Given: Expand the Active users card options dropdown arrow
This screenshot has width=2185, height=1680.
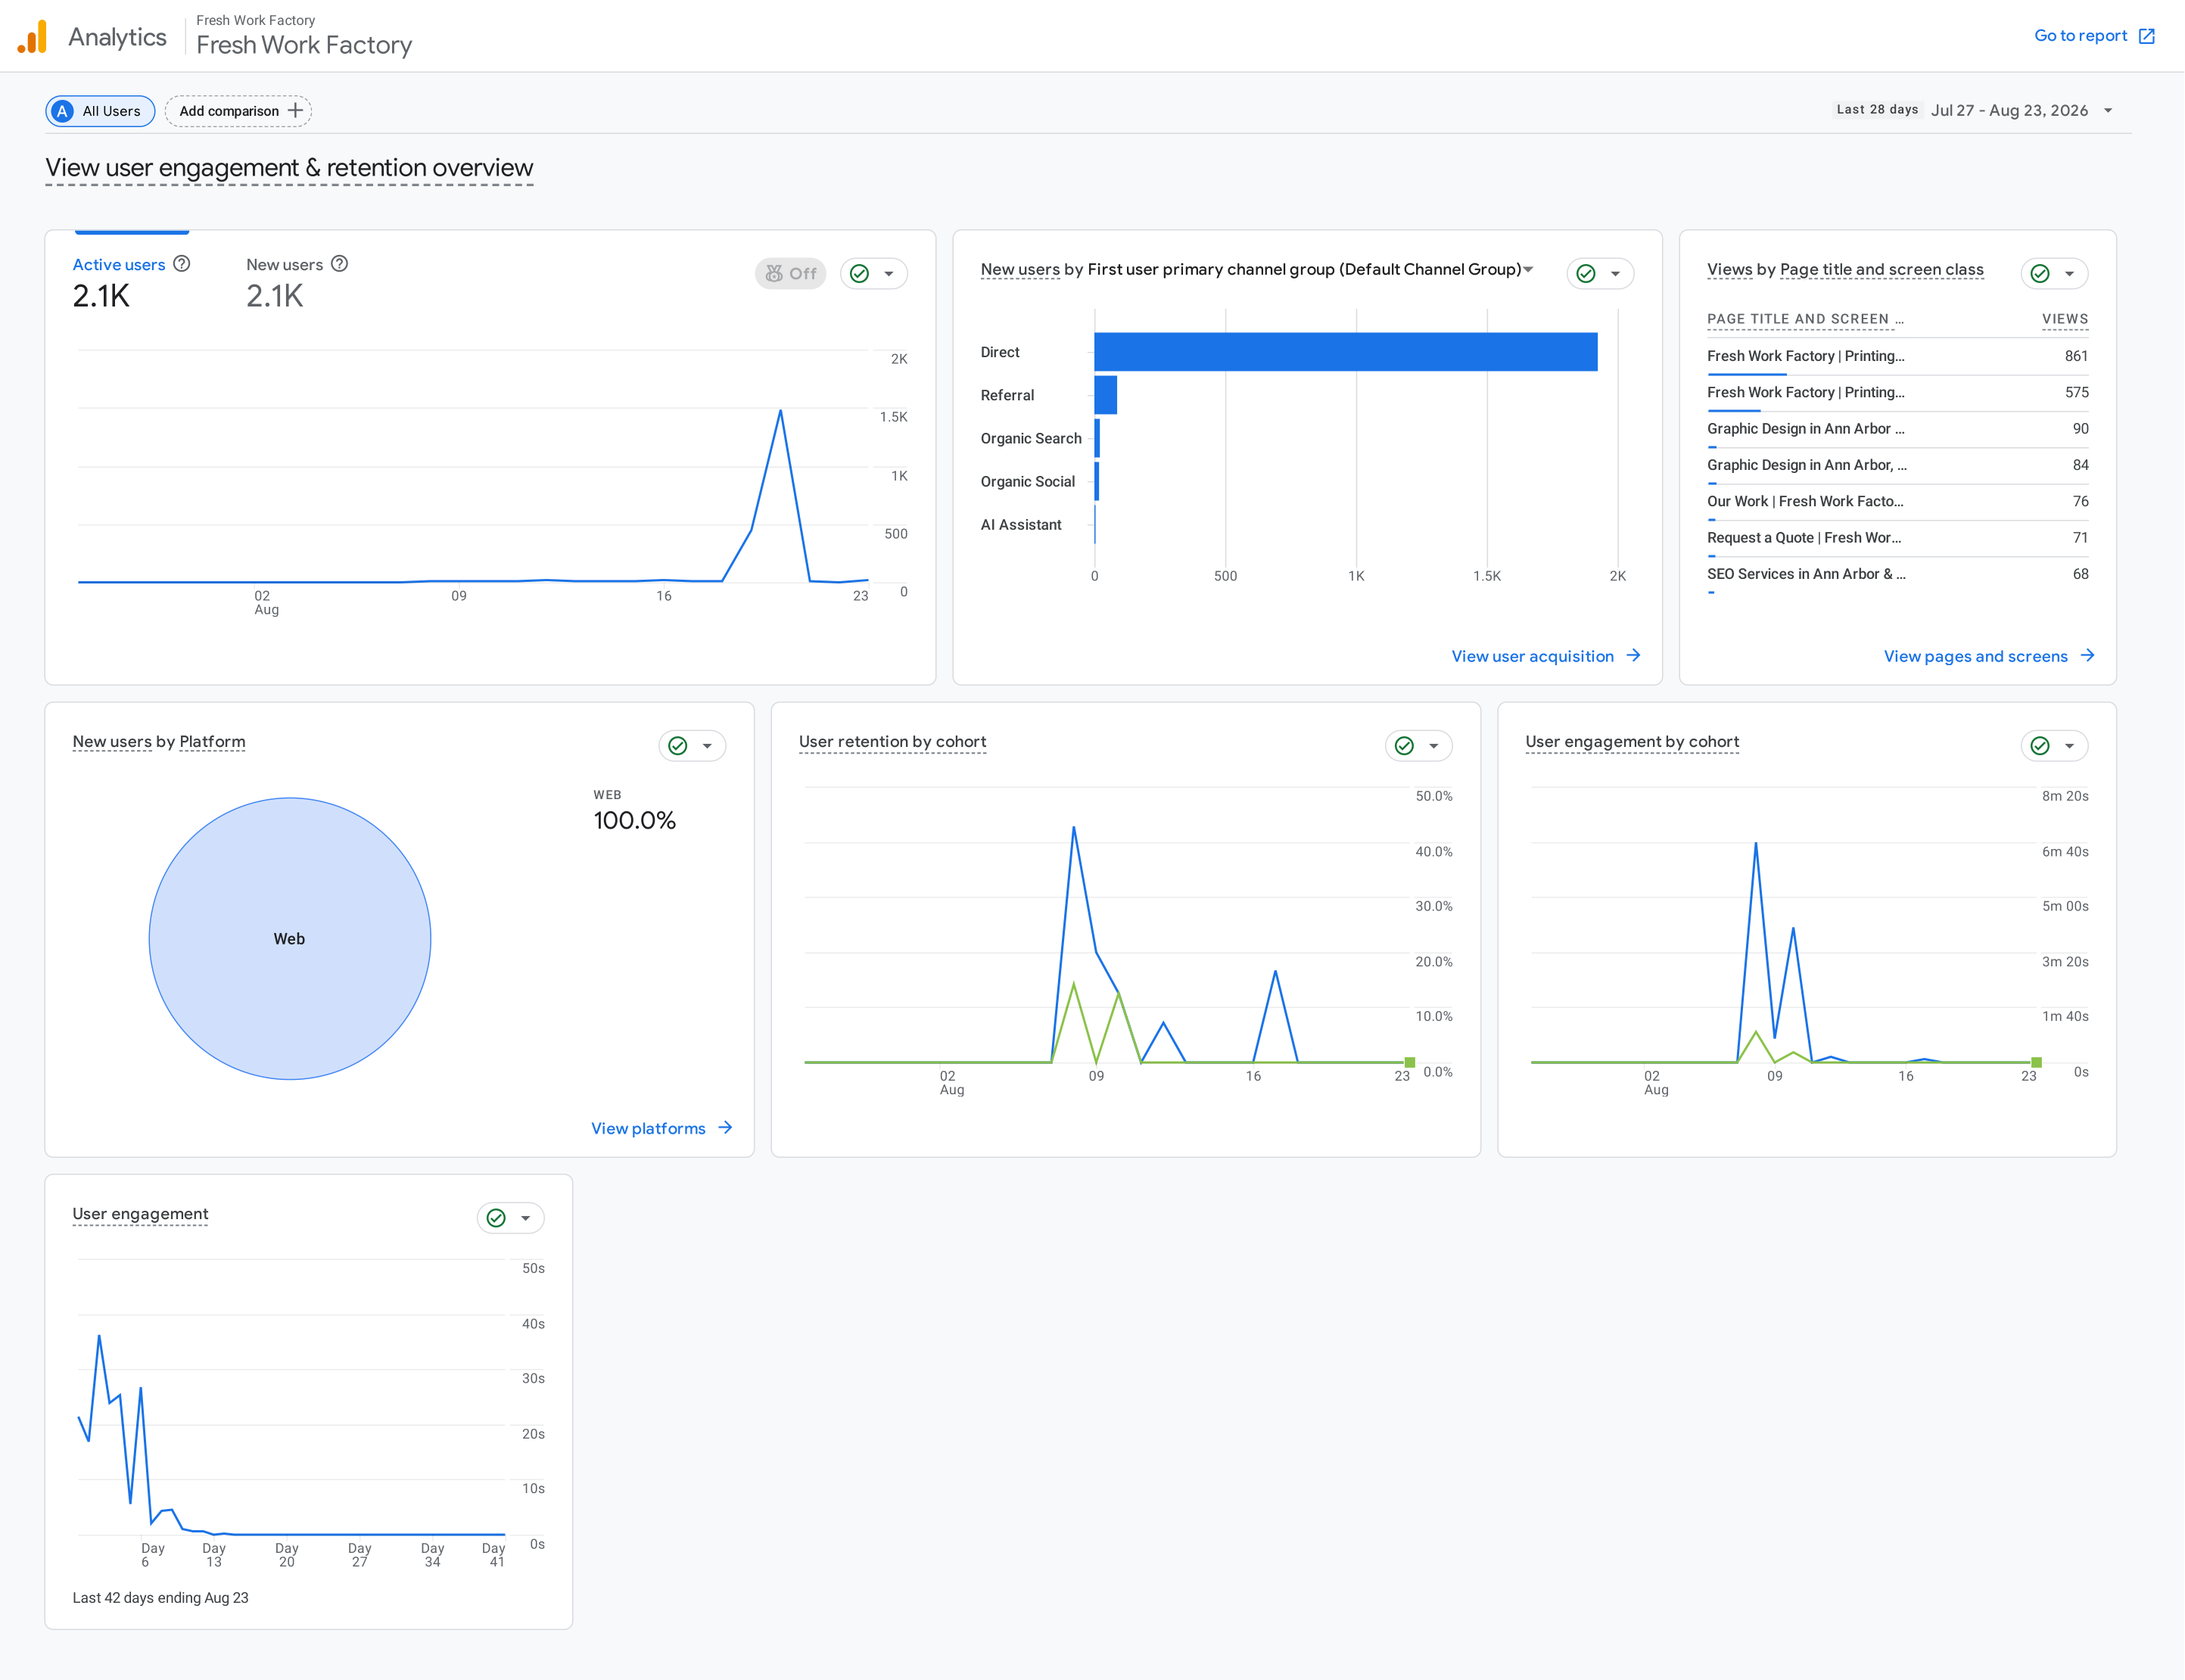Looking at the screenshot, I should [888, 274].
